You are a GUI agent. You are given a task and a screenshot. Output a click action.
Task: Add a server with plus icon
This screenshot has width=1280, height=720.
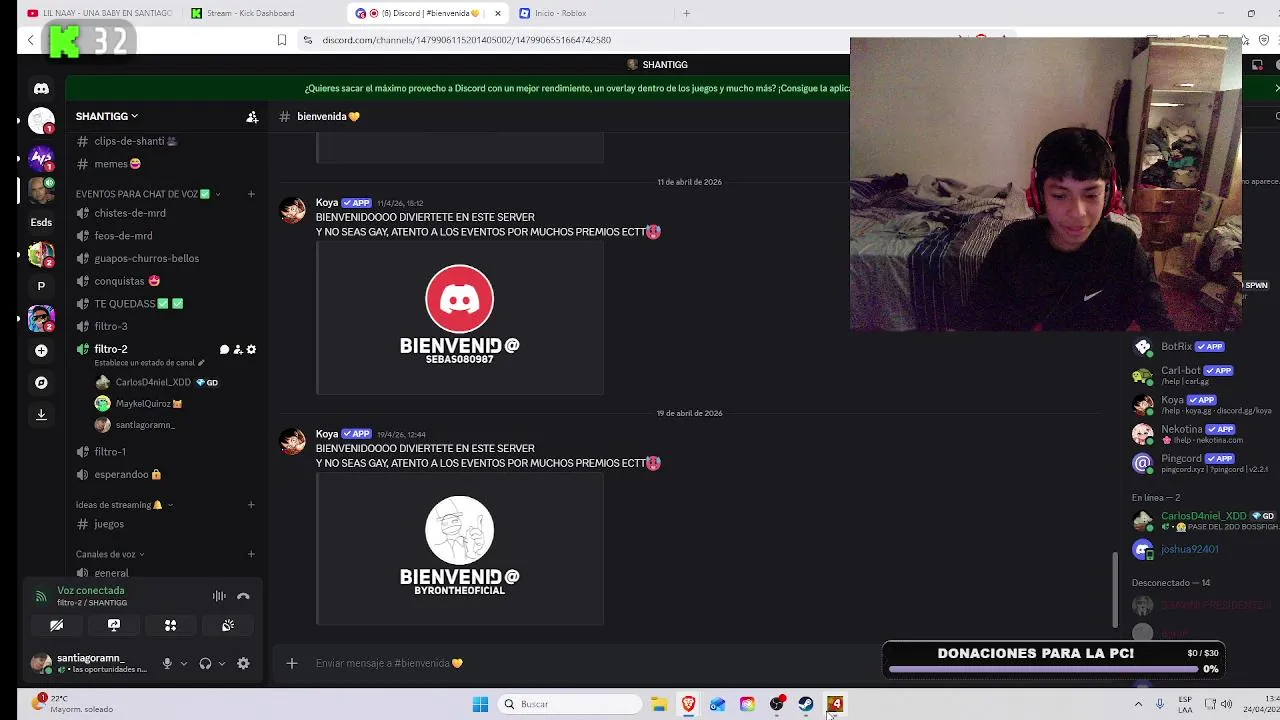(x=41, y=351)
